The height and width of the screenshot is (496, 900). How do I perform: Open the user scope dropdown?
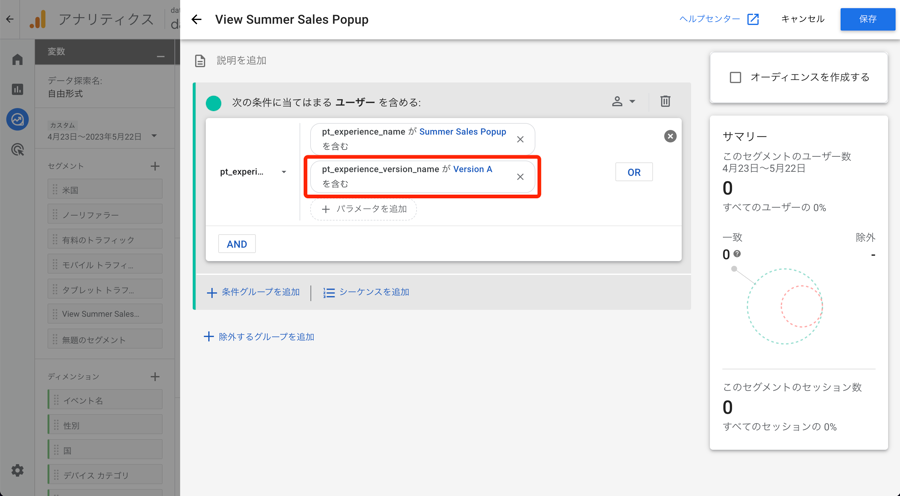[623, 101]
